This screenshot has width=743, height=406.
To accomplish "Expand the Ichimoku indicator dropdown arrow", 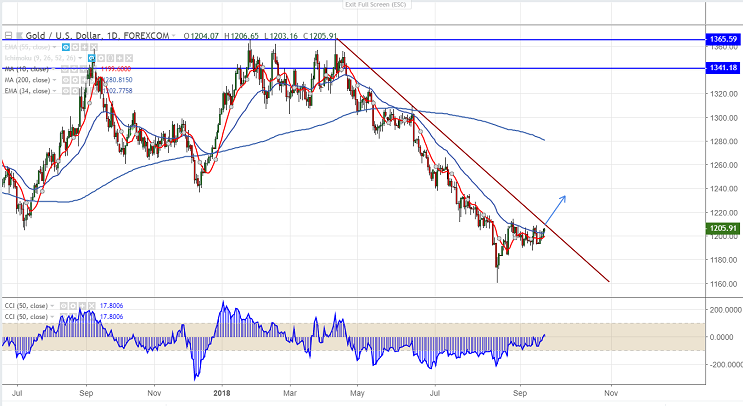I will pyautogui.click(x=80, y=58).
